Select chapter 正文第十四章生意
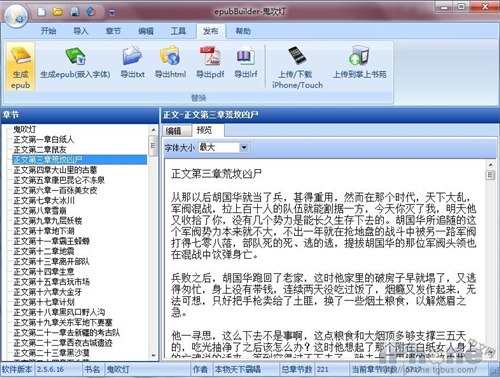500x378 pixels. coord(44,272)
